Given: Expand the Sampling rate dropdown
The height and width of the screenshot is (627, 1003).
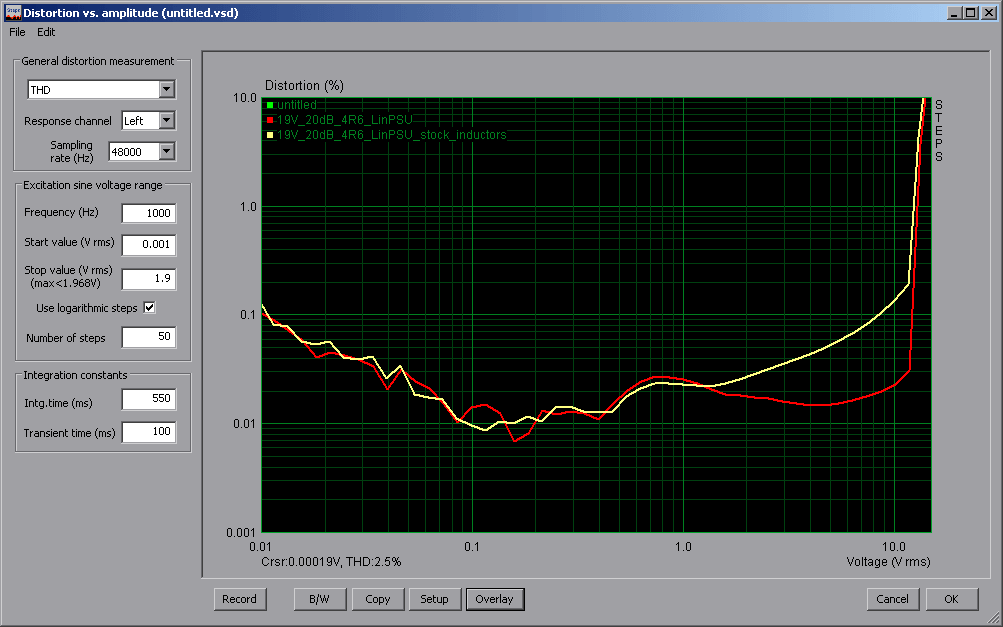Looking at the screenshot, I should click(166, 152).
